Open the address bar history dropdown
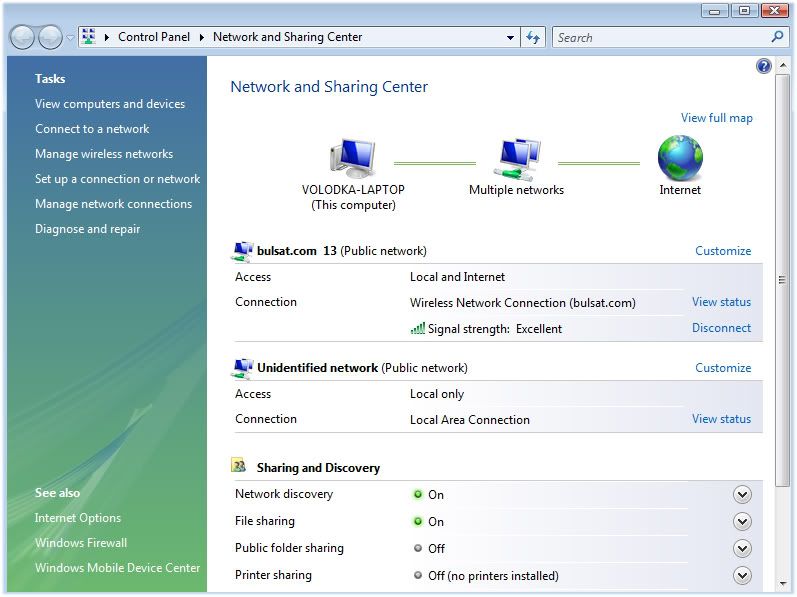Image resolution: width=797 pixels, height=597 pixels. pos(511,37)
